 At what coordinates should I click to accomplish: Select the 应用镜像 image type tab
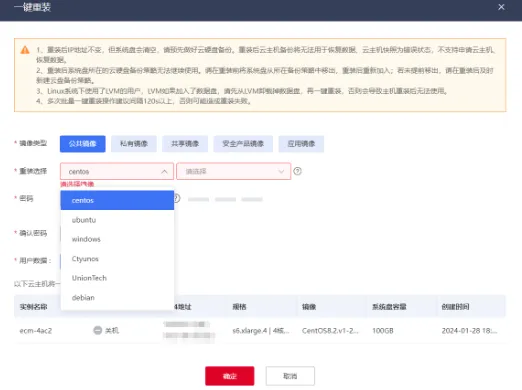point(301,144)
